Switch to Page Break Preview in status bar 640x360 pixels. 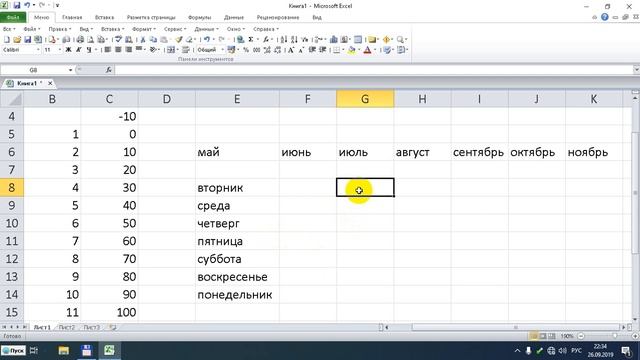click(x=551, y=336)
